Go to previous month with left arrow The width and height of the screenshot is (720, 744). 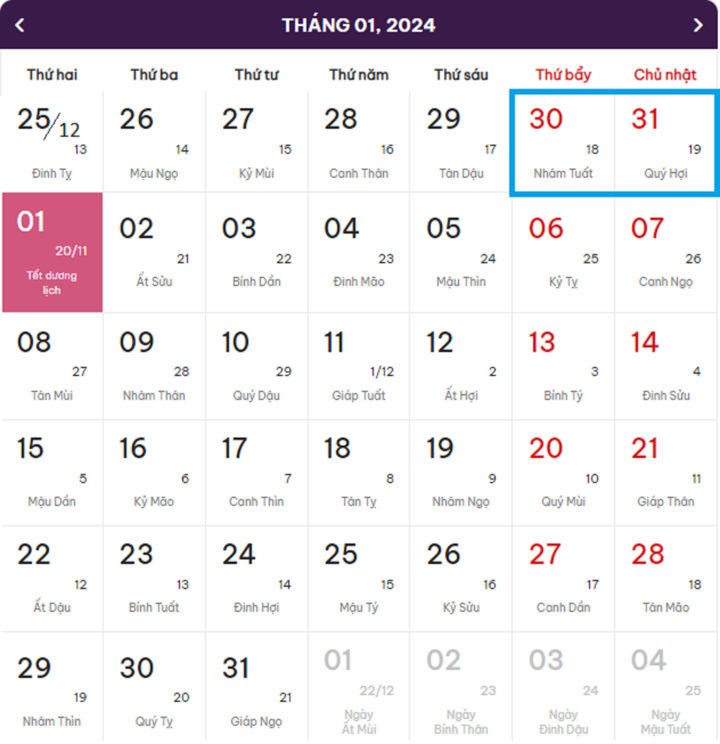click(x=19, y=25)
